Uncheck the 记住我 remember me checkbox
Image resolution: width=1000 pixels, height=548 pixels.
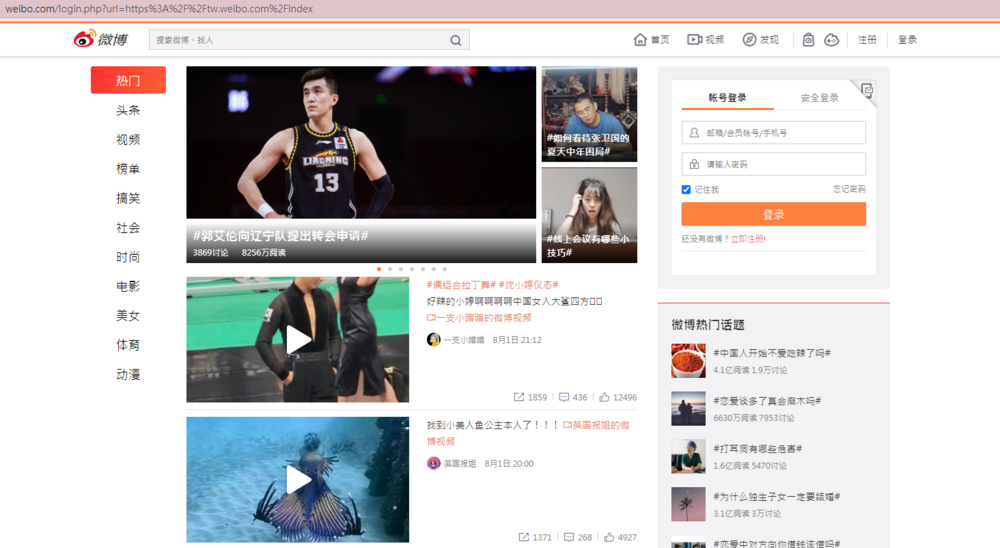(686, 190)
